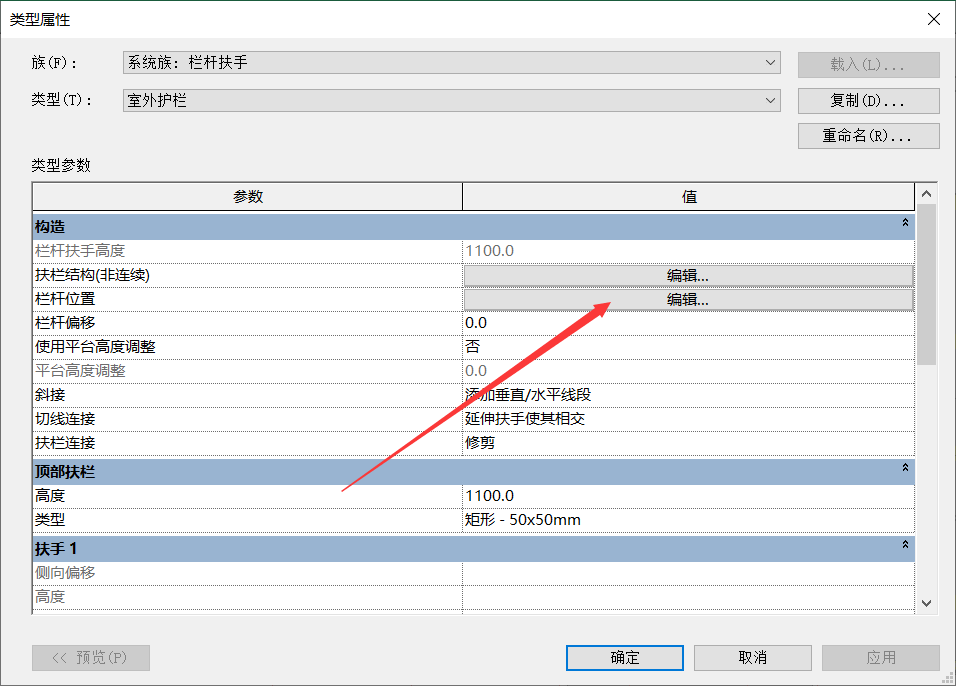956x686 pixels.
Task: Collapse the 构造 section chevron
Action: (905, 226)
